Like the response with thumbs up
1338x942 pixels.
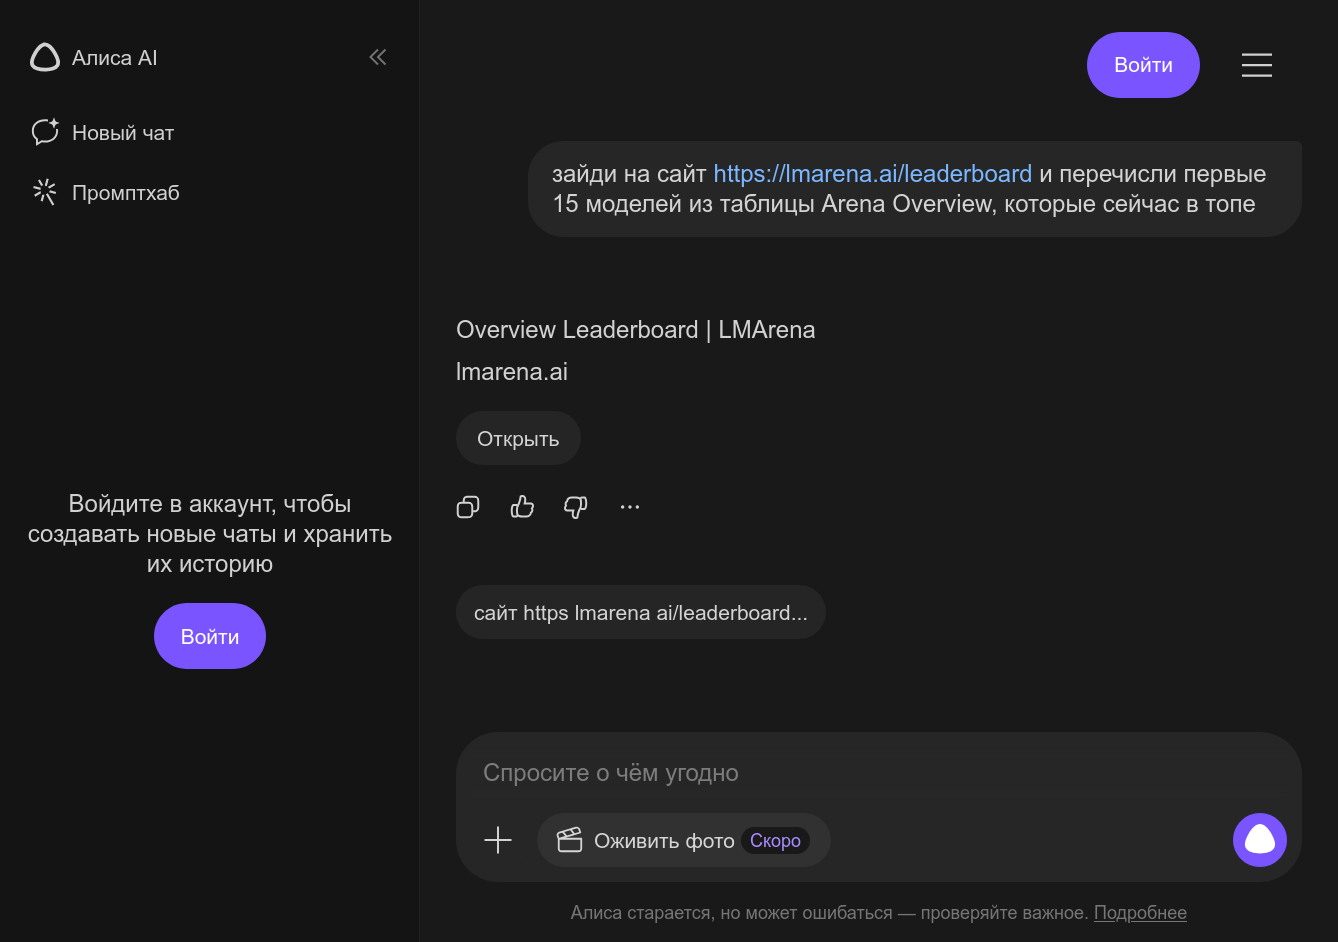(522, 507)
